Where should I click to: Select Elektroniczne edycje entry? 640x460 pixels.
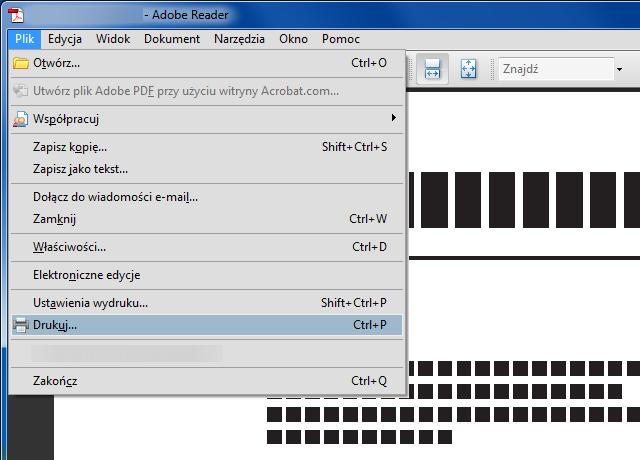click(x=207, y=275)
